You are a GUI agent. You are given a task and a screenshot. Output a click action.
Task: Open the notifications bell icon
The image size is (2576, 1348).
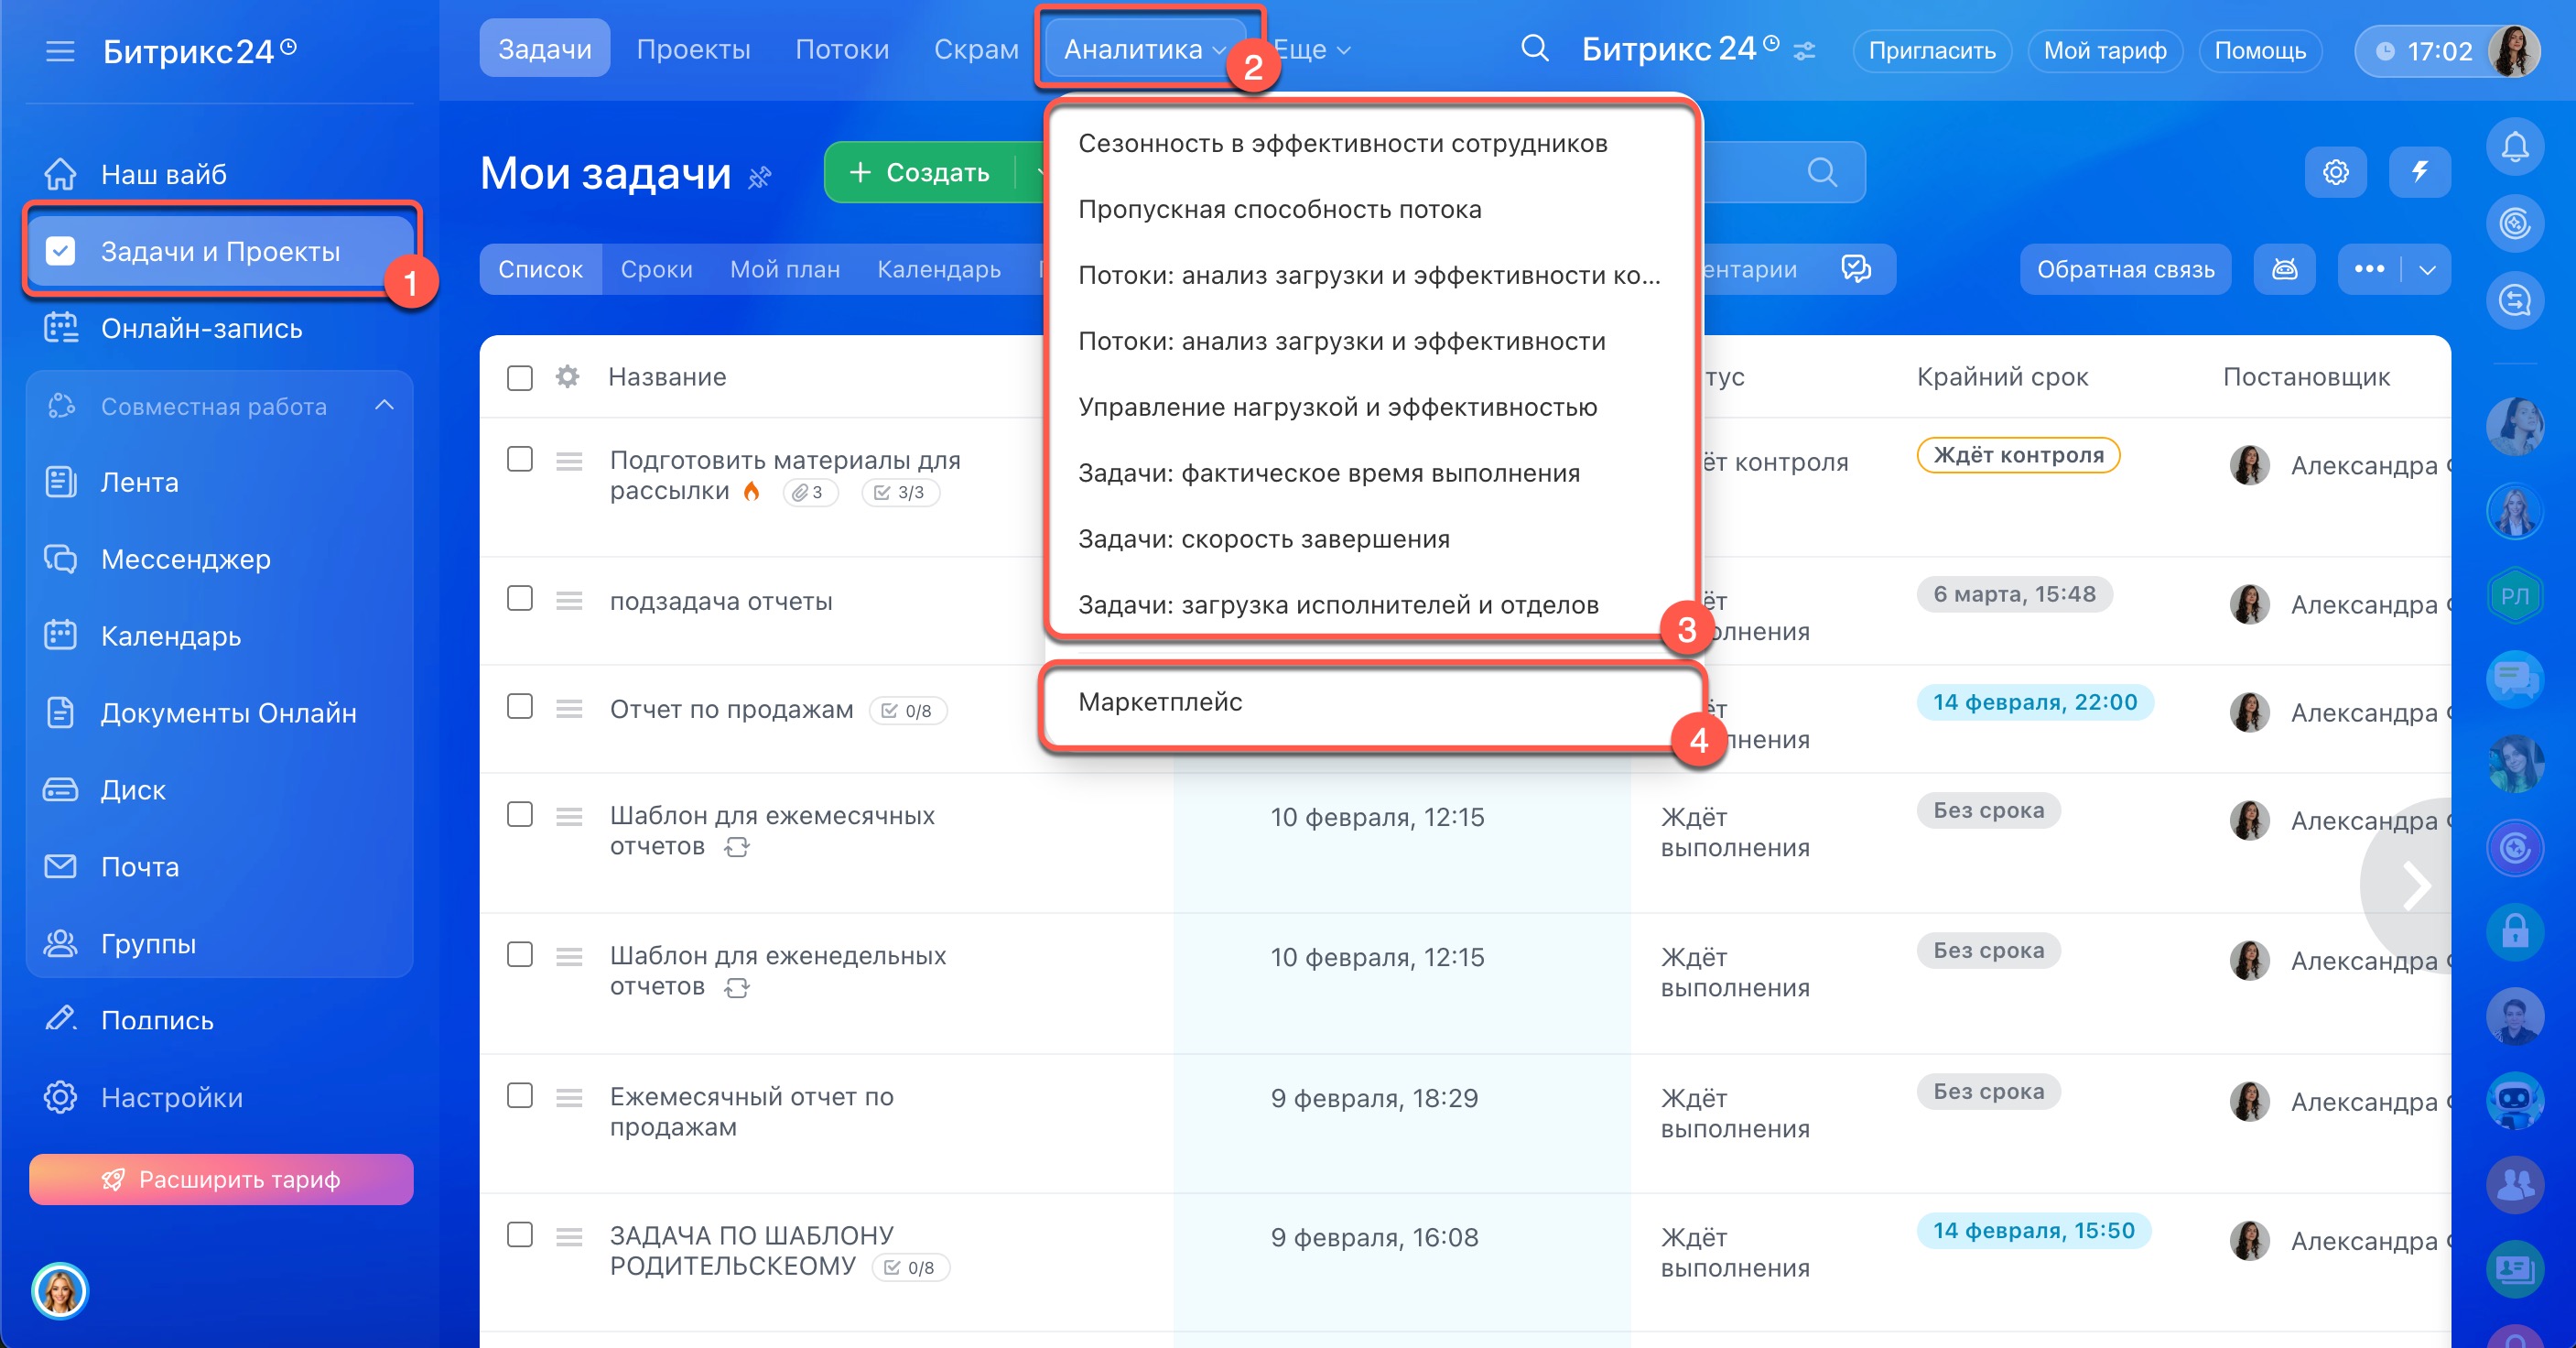[x=2514, y=148]
